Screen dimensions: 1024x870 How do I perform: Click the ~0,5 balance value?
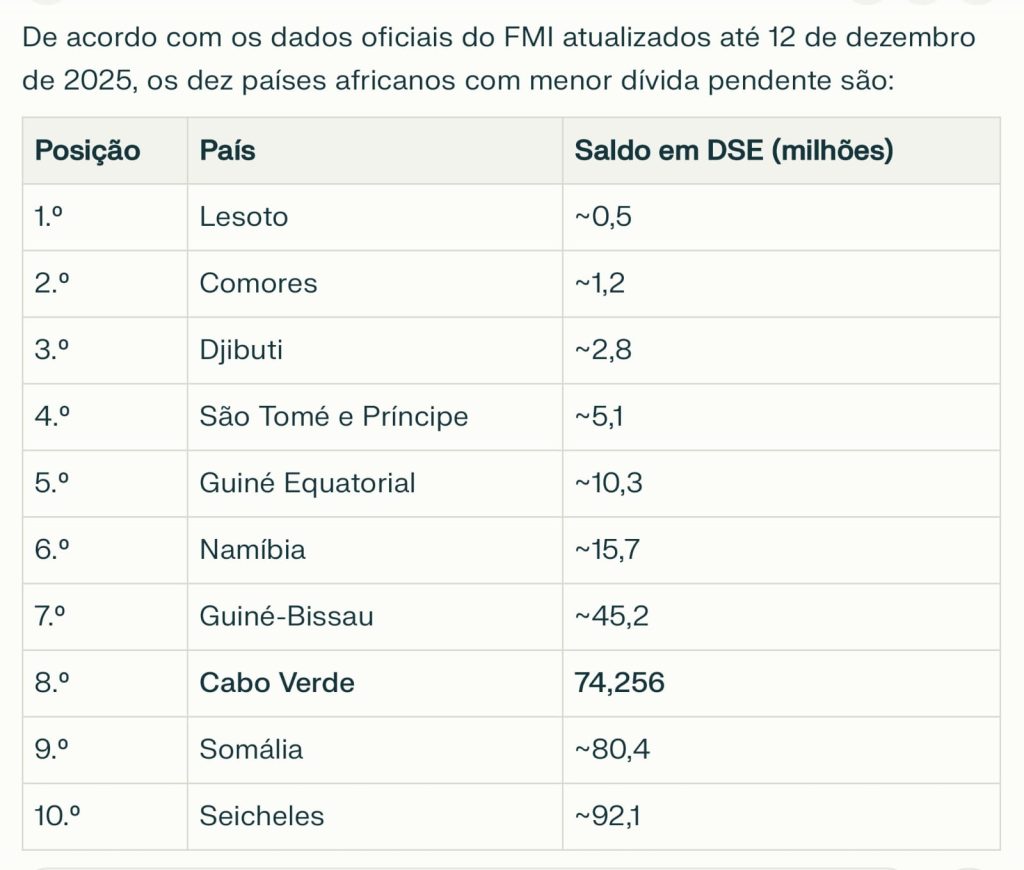(x=603, y=217)
